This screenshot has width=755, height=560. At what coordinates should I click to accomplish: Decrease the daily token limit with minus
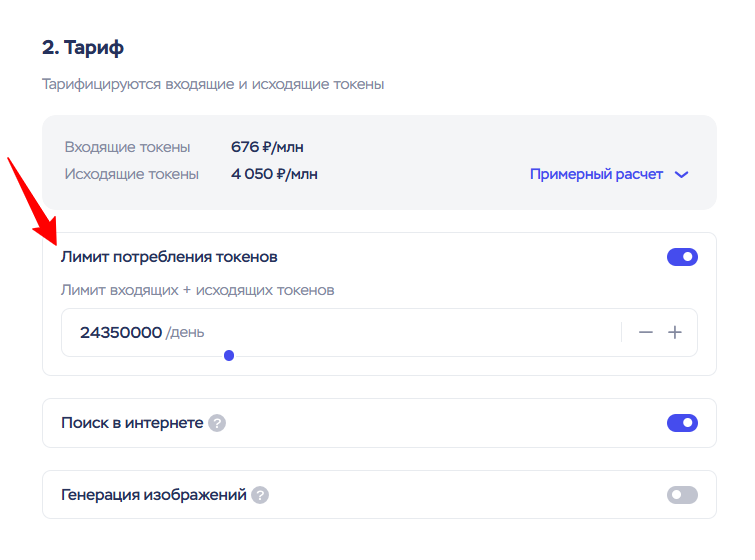(x=645, y=332)
